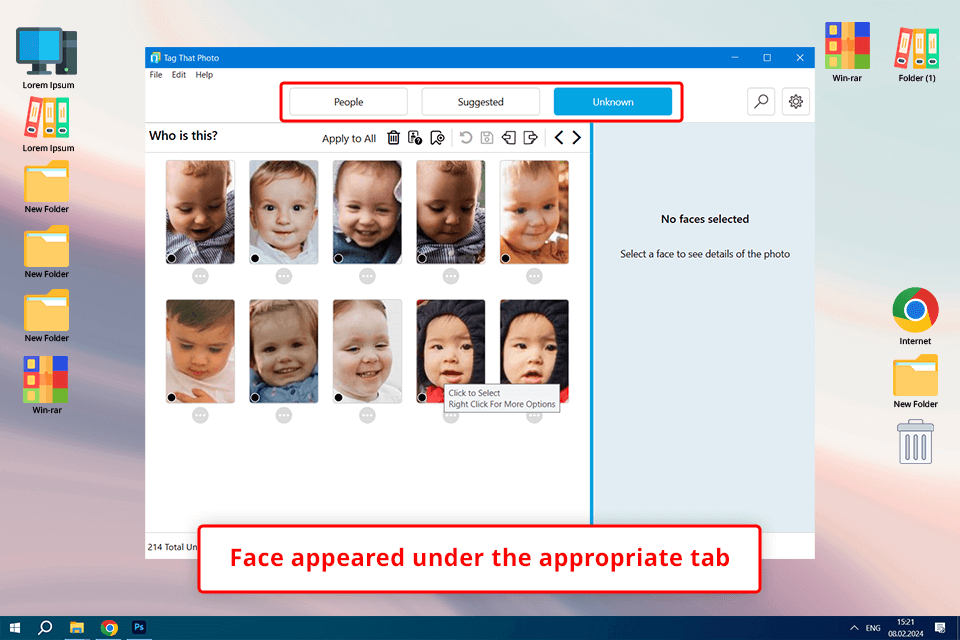Open ellipsis options under fourth top-row face

tap(451, 276)
